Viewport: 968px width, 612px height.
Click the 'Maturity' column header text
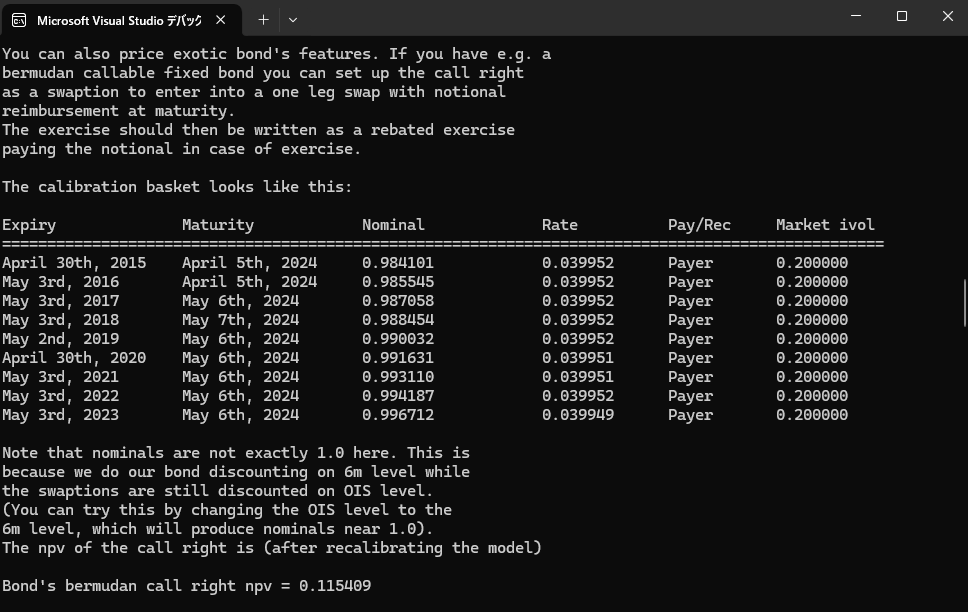218,225
